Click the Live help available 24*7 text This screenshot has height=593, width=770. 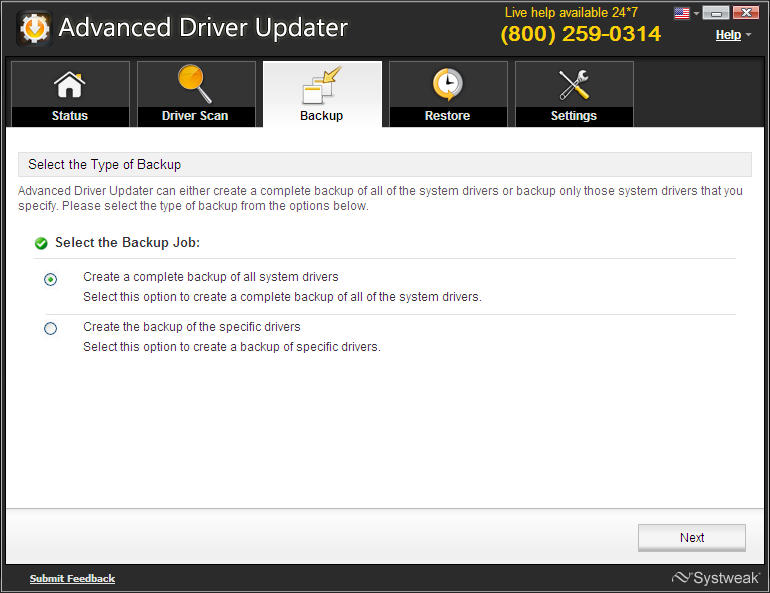(571, 12)
